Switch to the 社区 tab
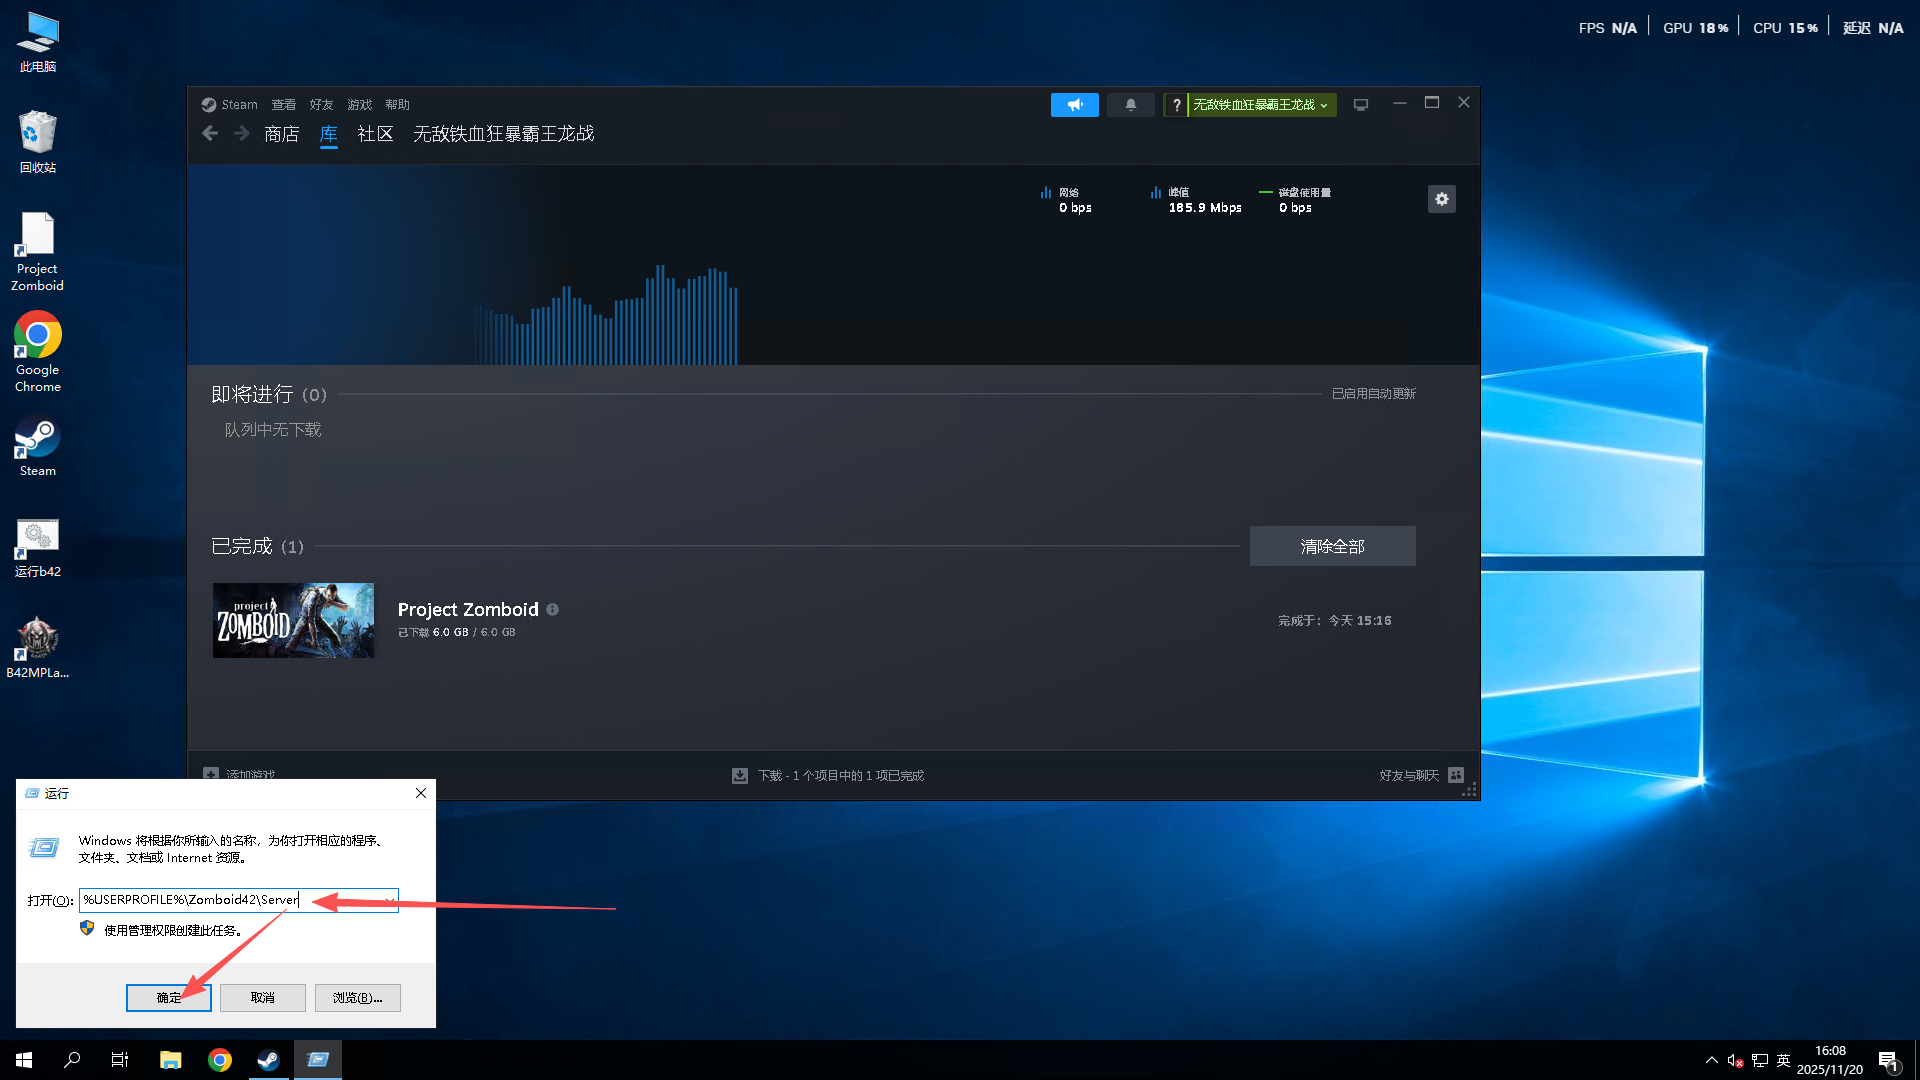The height and width of the screenshot is (1080, 1920). click(x=375, y=134)
